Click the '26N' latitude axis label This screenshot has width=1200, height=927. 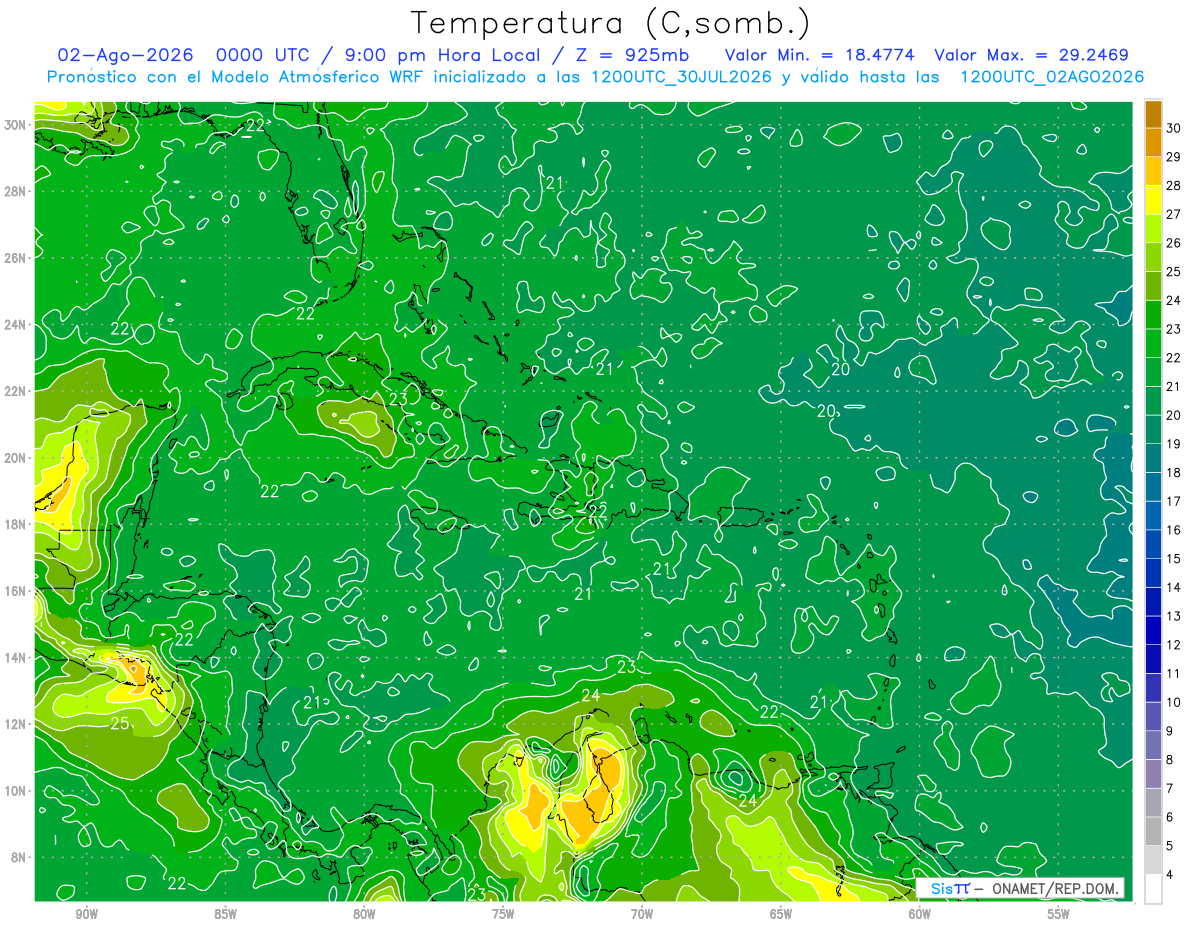[x=16, y=258]
